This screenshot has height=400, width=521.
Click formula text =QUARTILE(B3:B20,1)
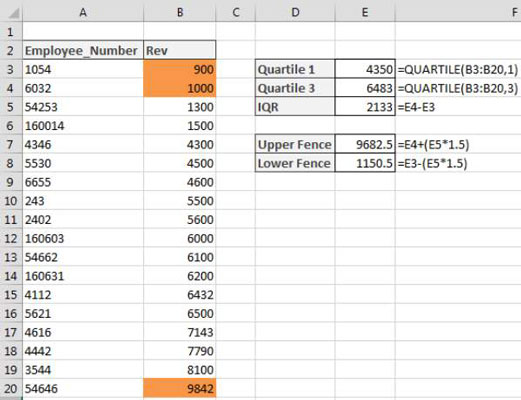click(x=458, y=70)
